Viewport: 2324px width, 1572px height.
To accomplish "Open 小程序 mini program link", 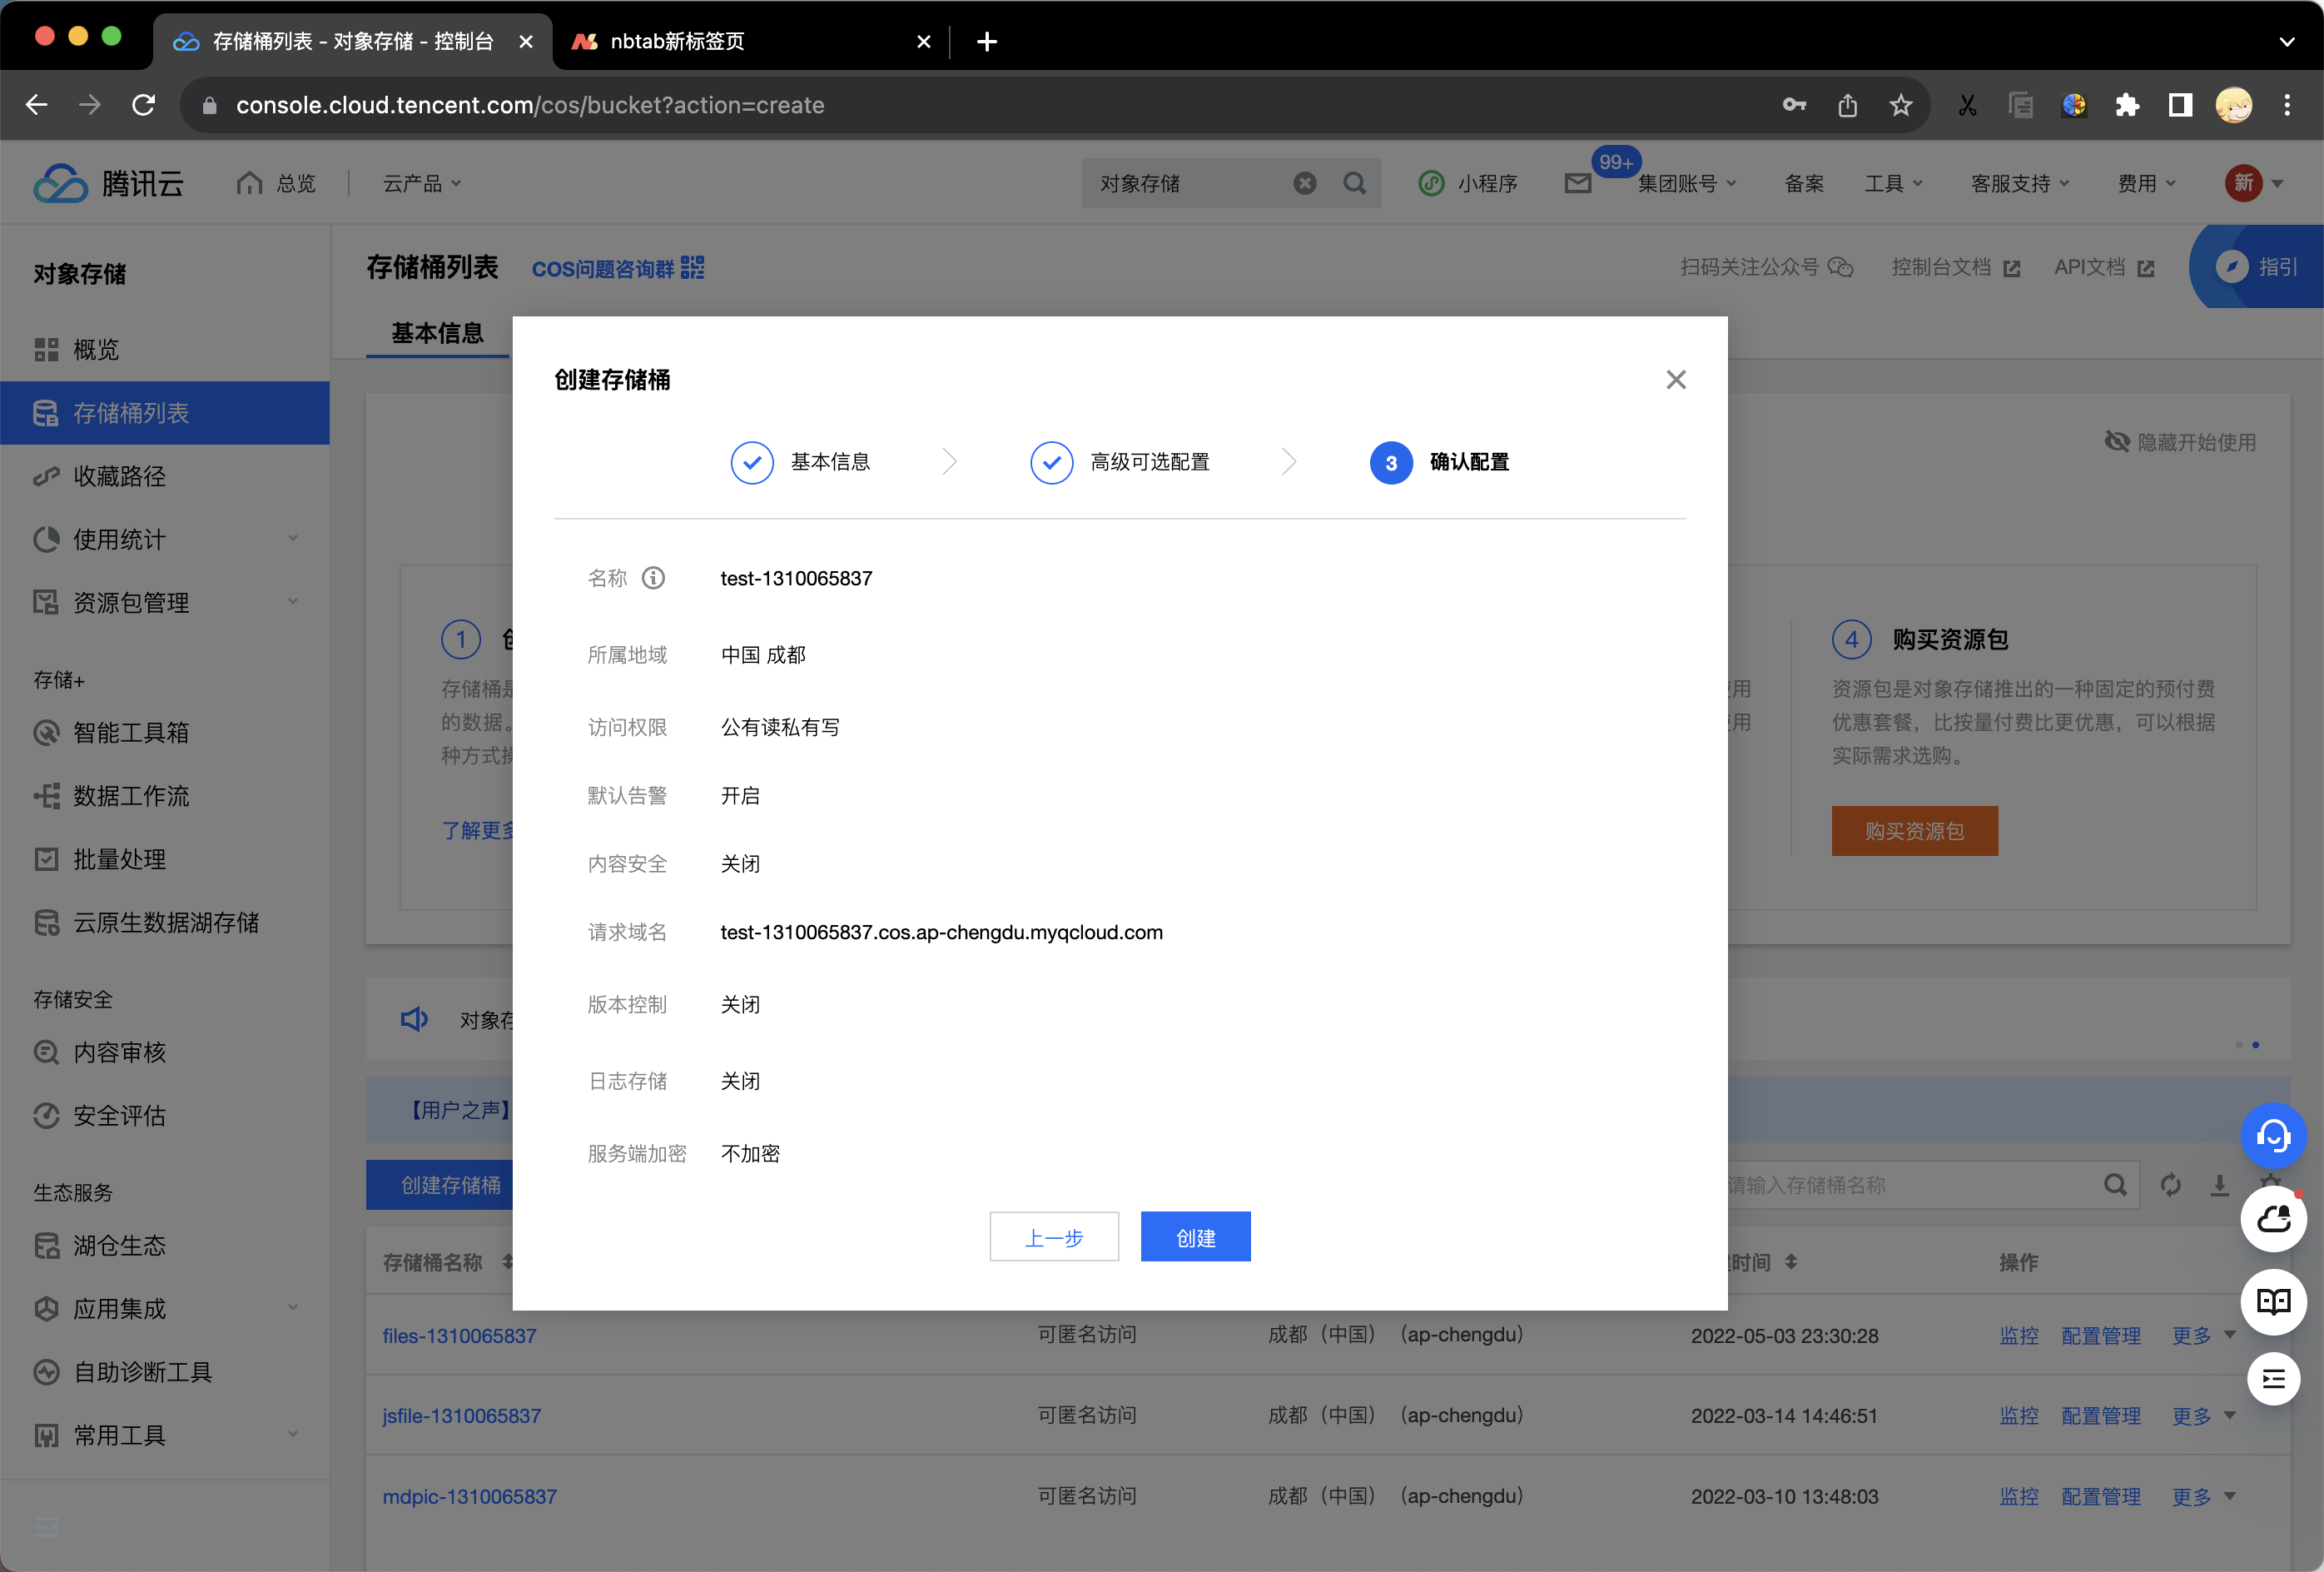I will pos(1468,183).
